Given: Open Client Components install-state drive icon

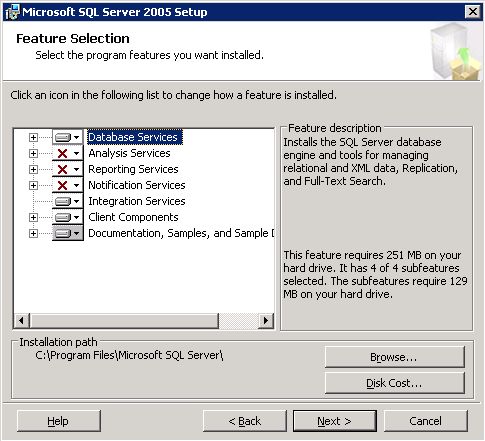Looking at the screenshot, I should [x=67, y=217].
